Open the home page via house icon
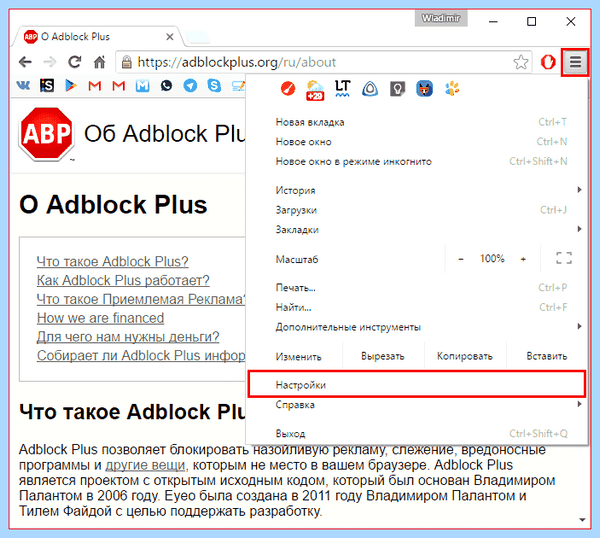The width and height of the screenshot is (600, 538). coord(99,62)
